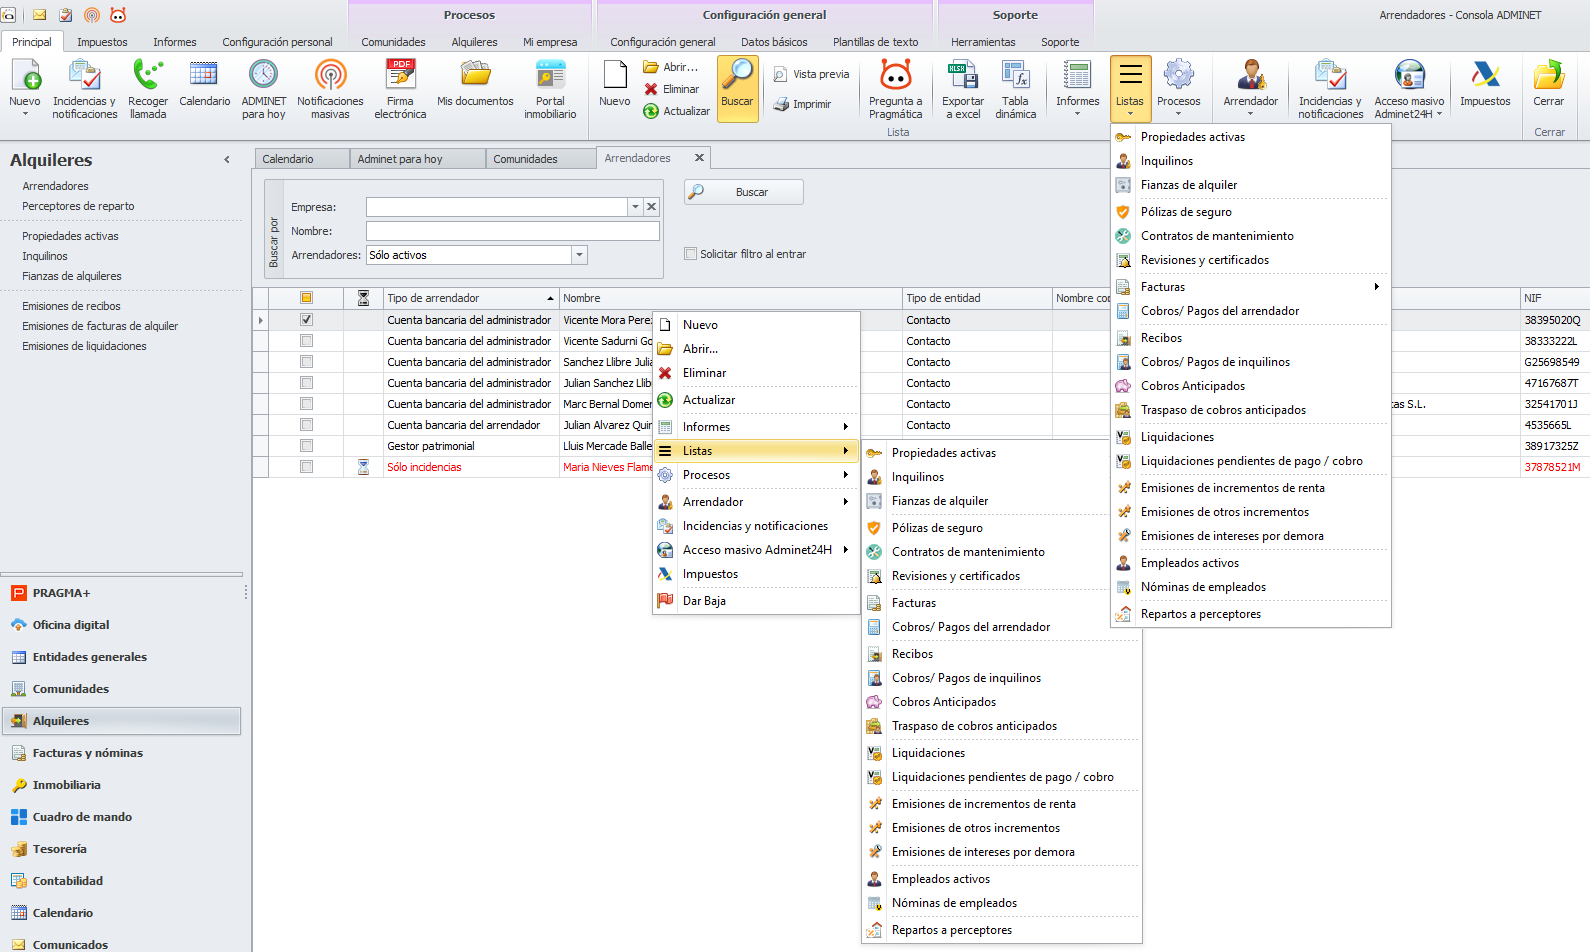The height and width of the screenshot is (952, 1590).
Task: Click the Impuestos ribbon icon
Action: tap(1485, 76)
